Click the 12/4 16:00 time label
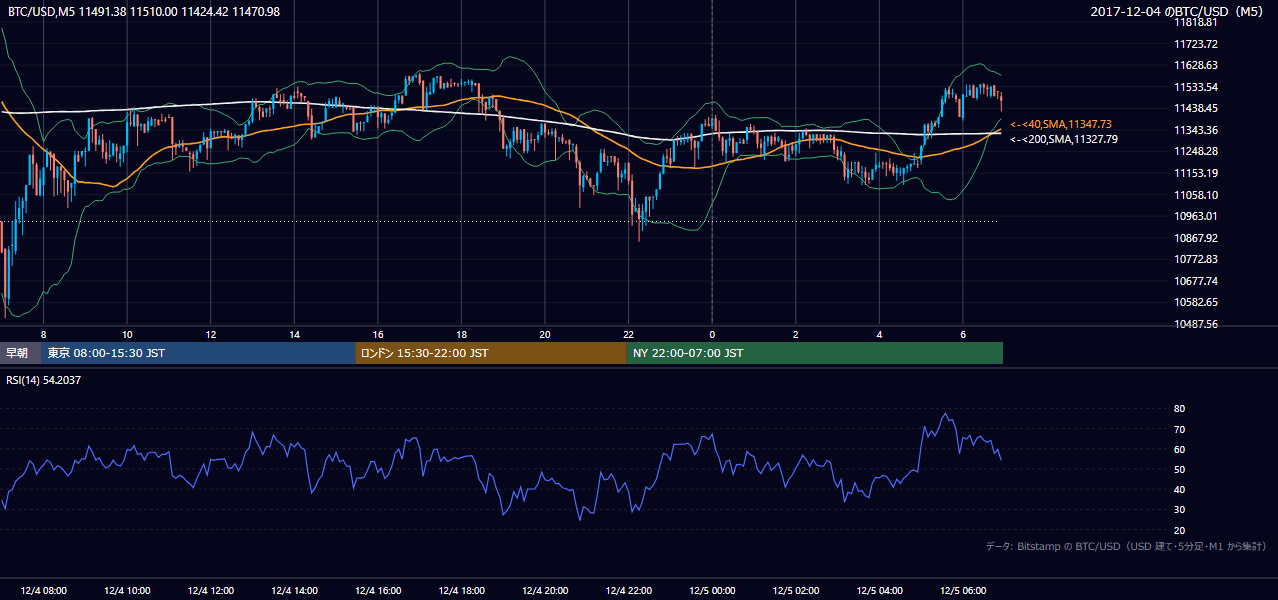The image size is (1278, 600). (x=377, y=590)
